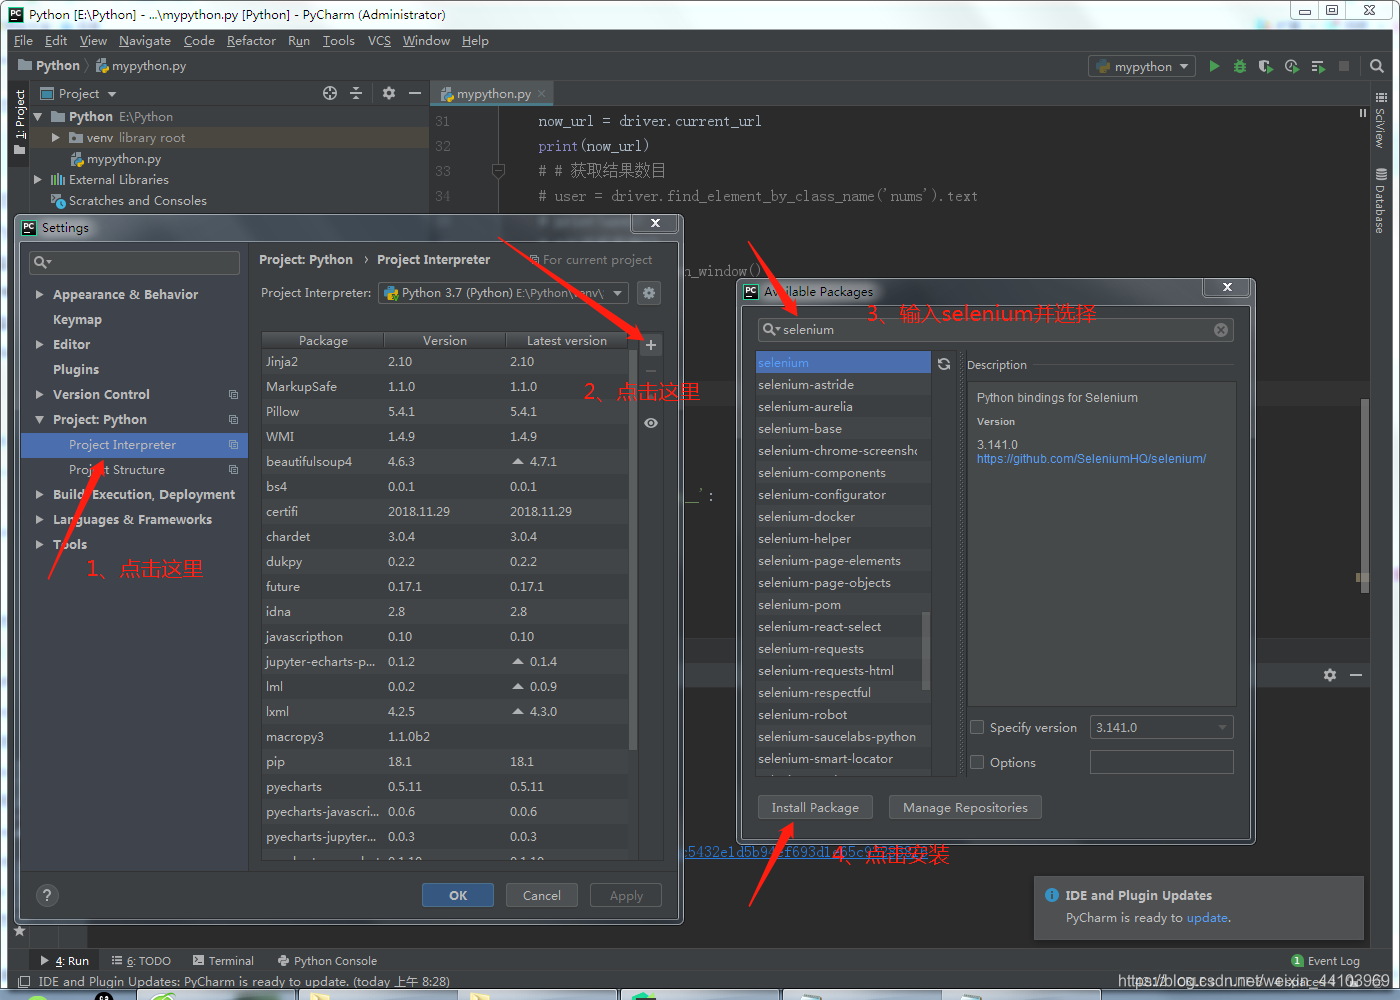Click the Settings help question mark
This screenshot has width=1400, height=1000.
[47, 896]
